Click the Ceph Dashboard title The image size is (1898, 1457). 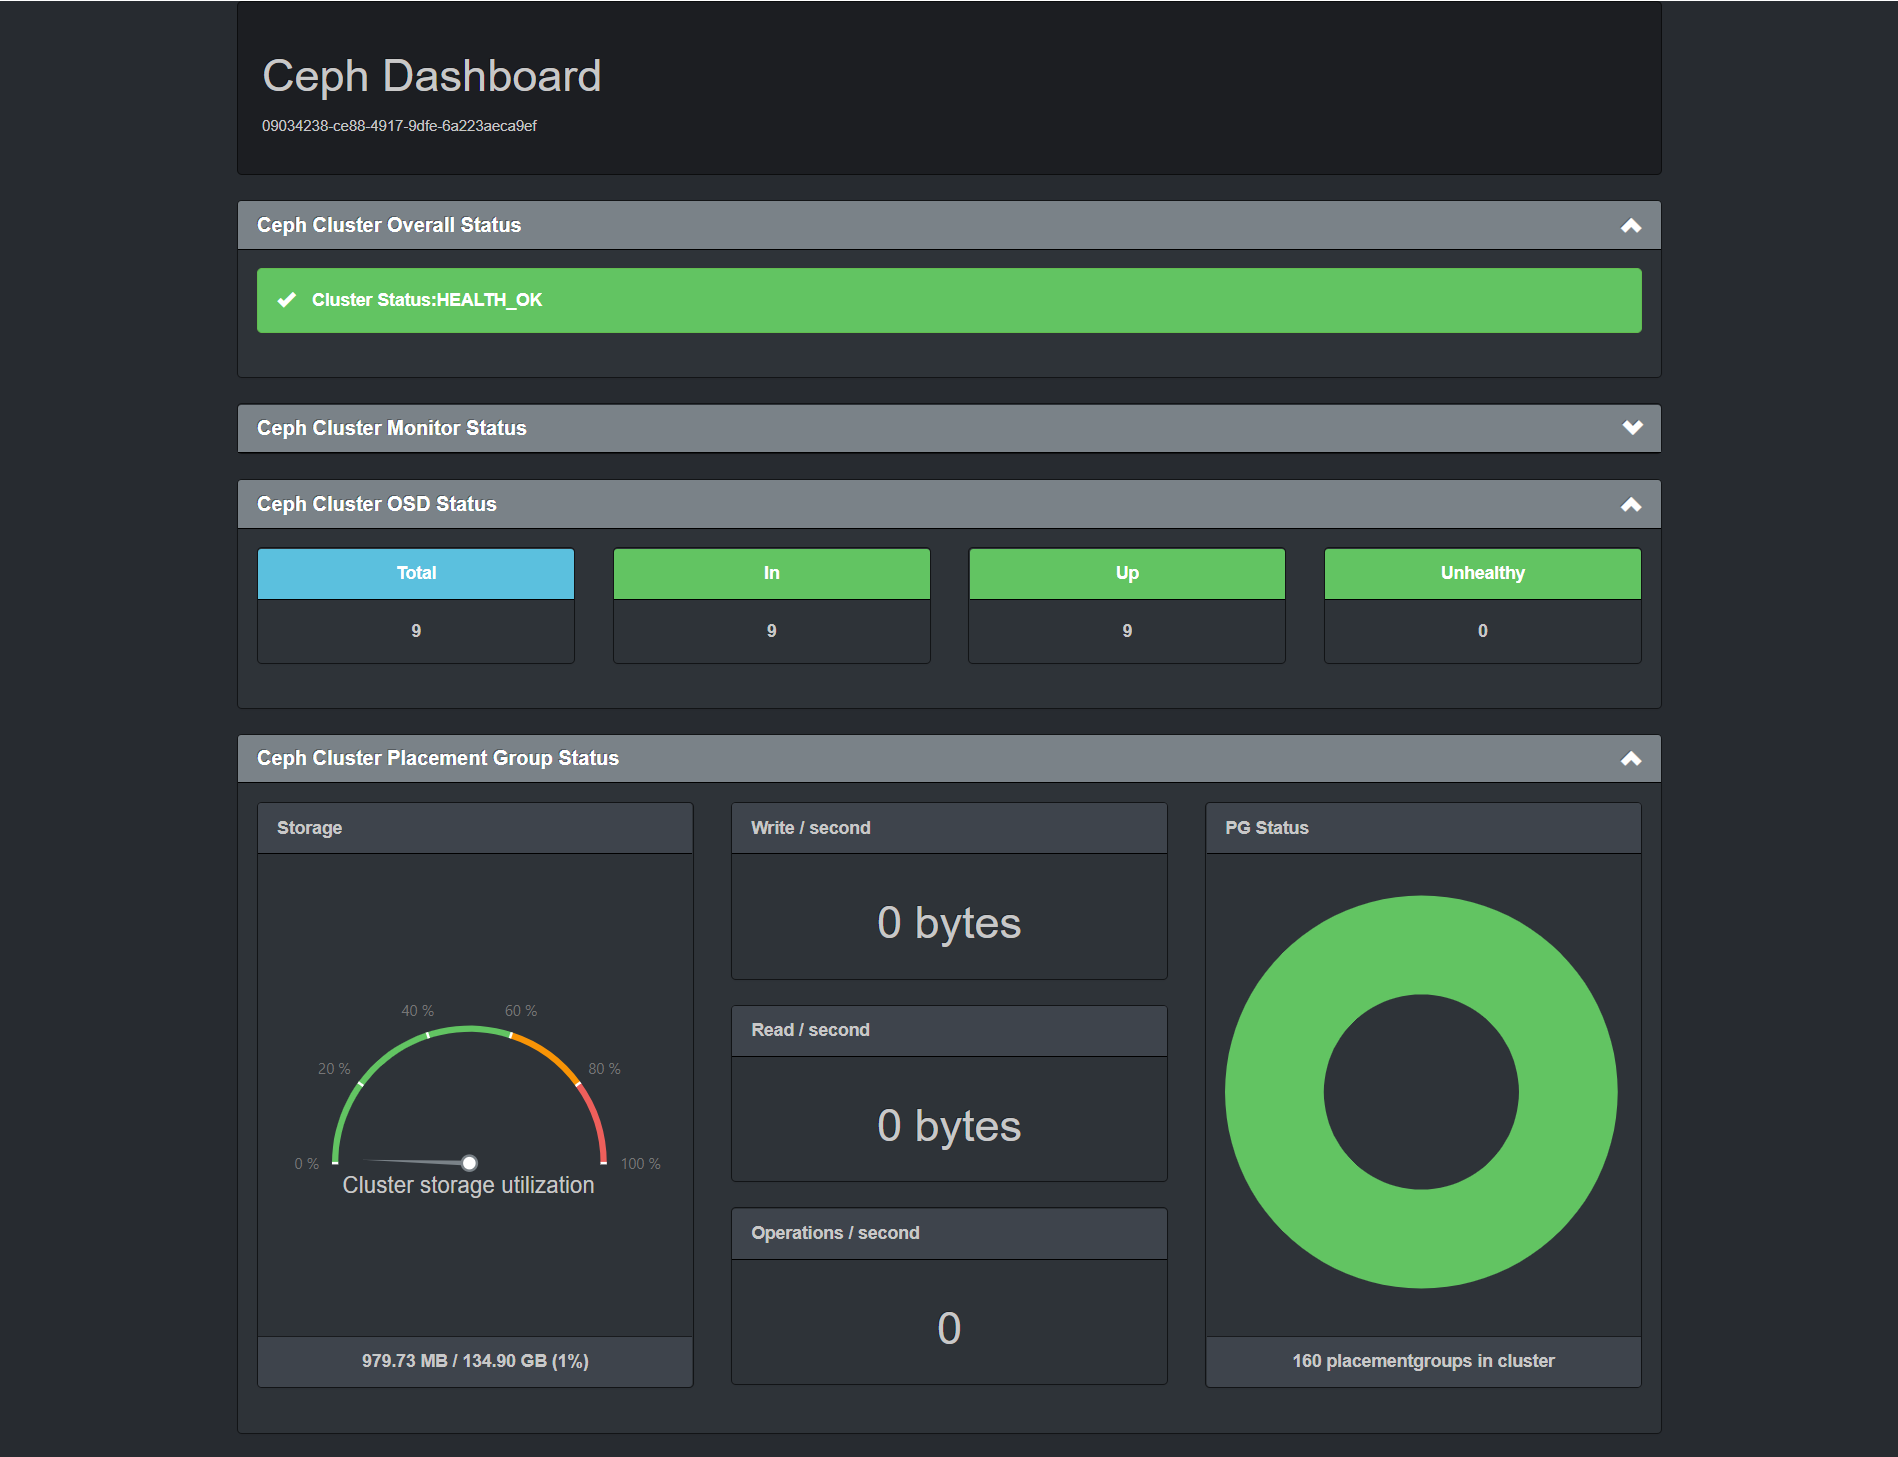(431, 77)
